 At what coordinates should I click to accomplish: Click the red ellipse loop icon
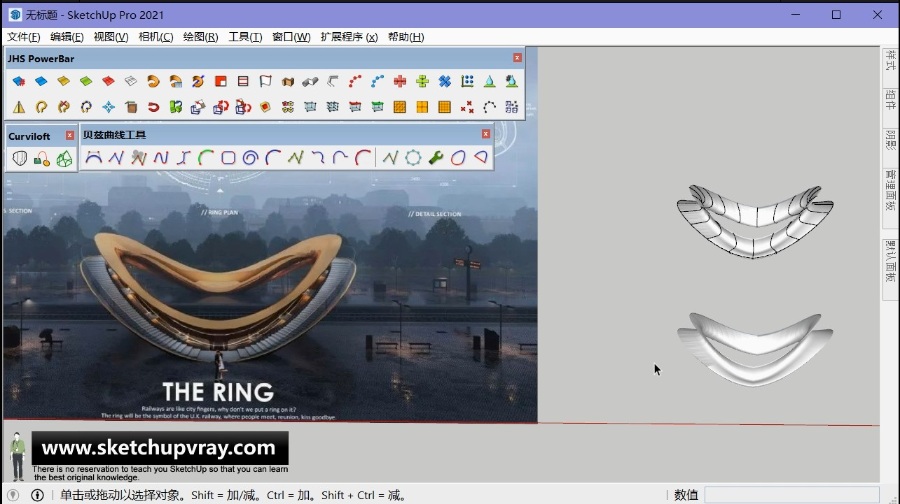(458, 157)
